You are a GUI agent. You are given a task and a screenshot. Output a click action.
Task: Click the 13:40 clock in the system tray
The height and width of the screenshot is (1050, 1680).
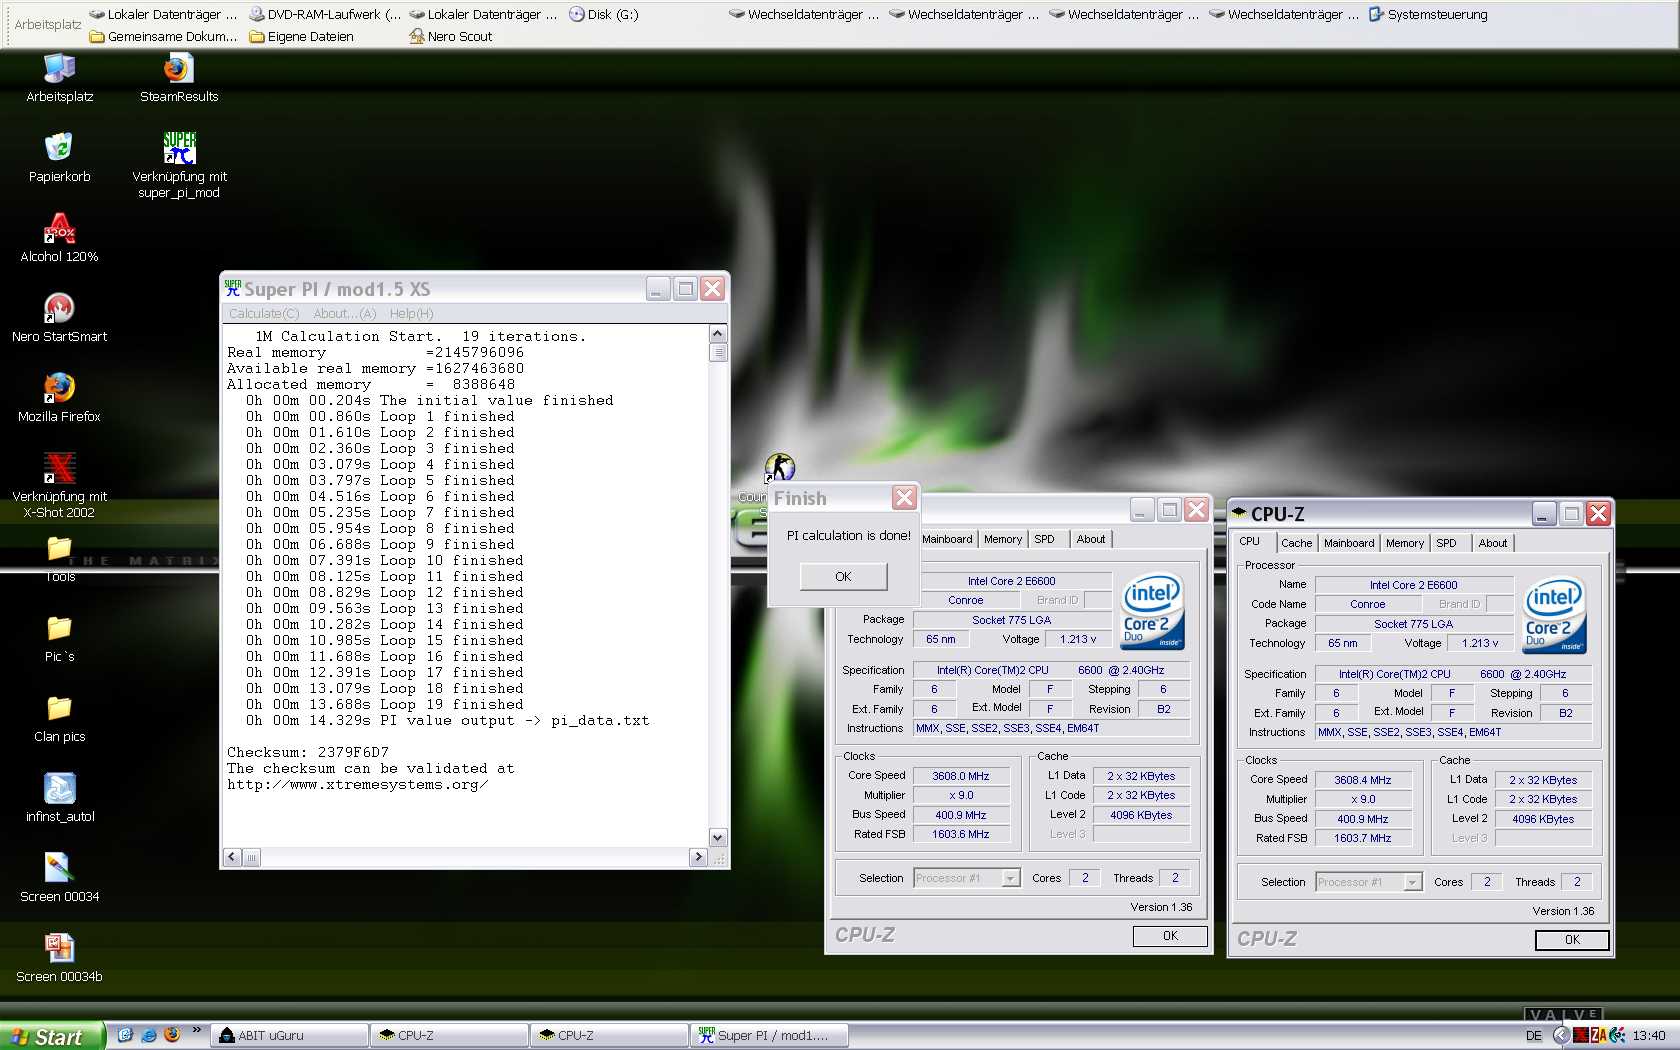[x=1649, y=1036]
